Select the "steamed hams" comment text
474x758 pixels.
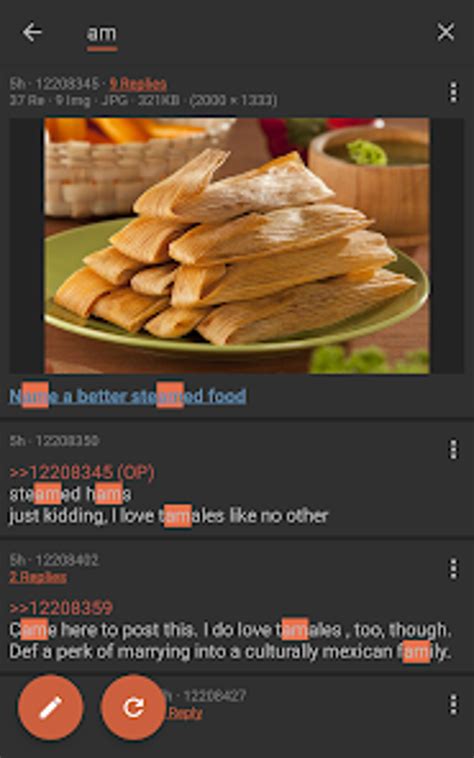(70, 494)
